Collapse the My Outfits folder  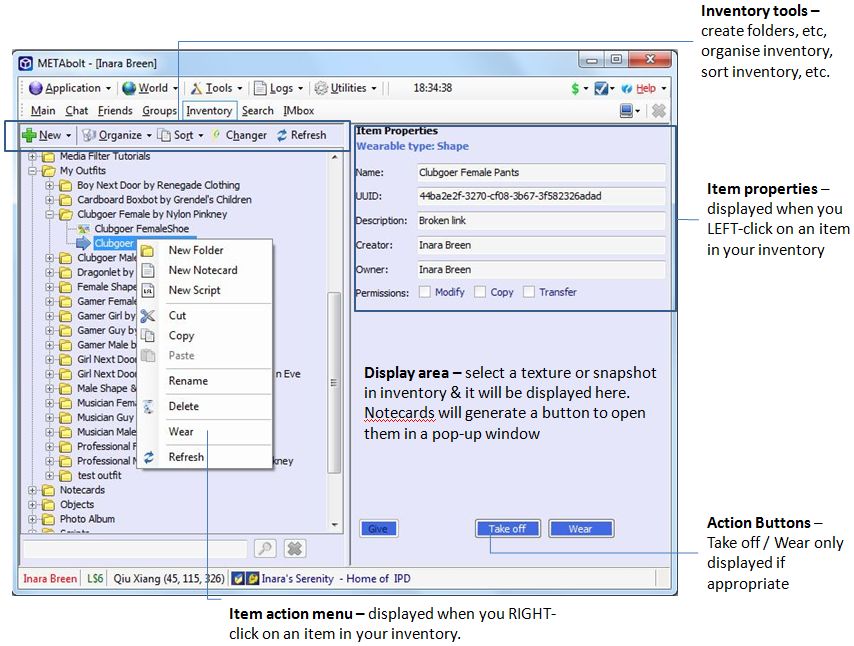click(x=33, y=171)
